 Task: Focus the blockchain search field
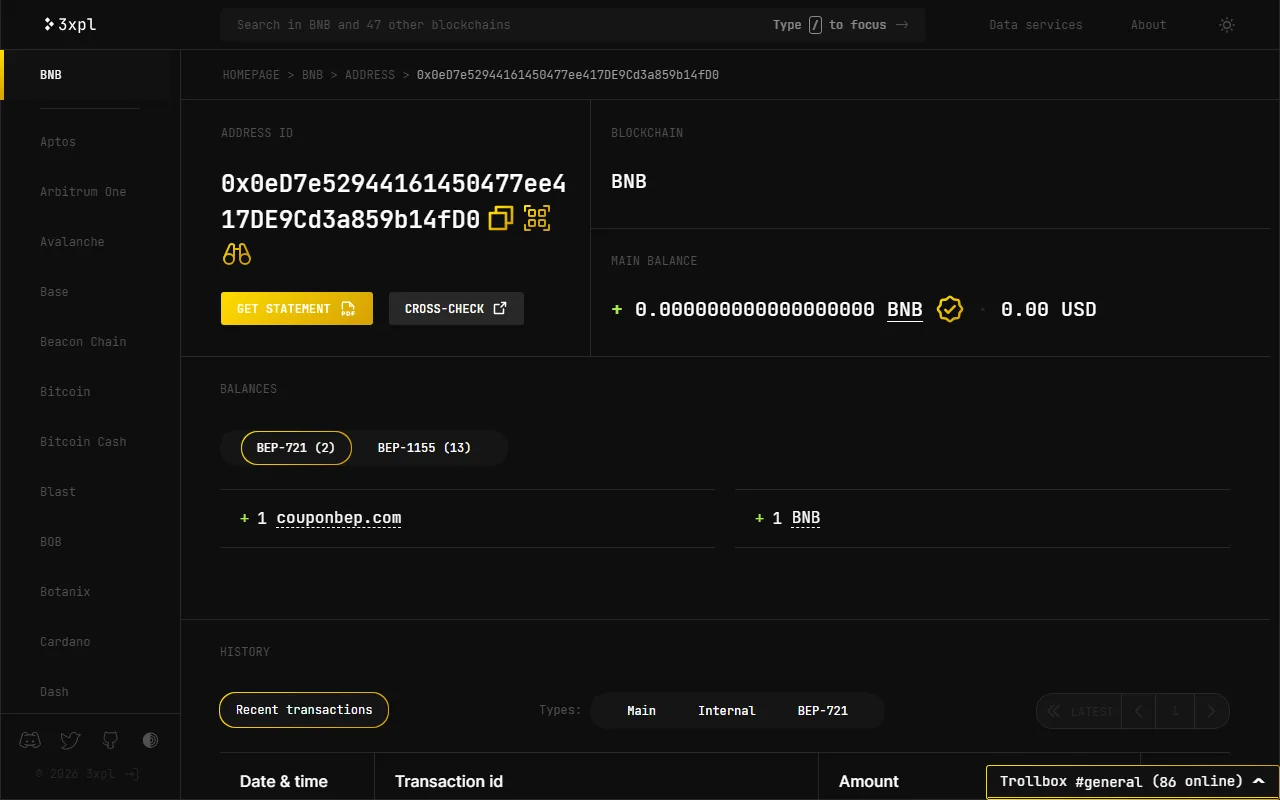573,25
